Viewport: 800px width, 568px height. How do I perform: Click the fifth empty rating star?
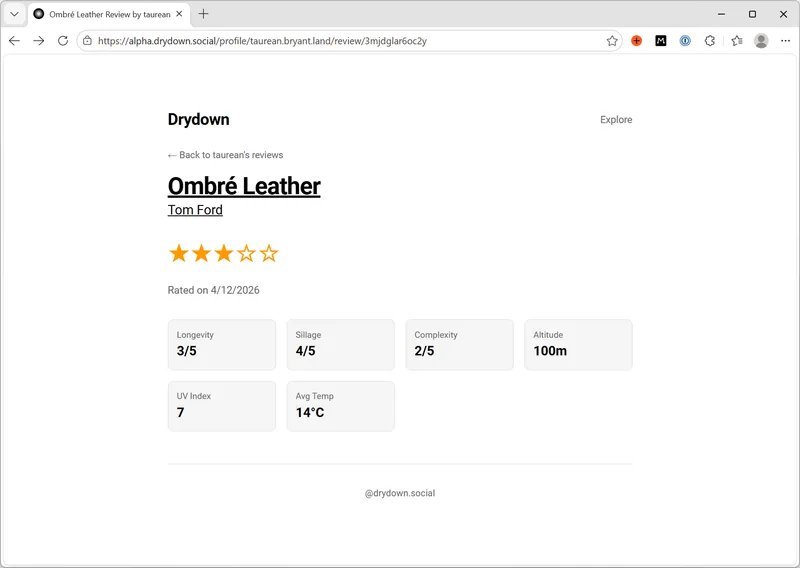tap(268, 253)
